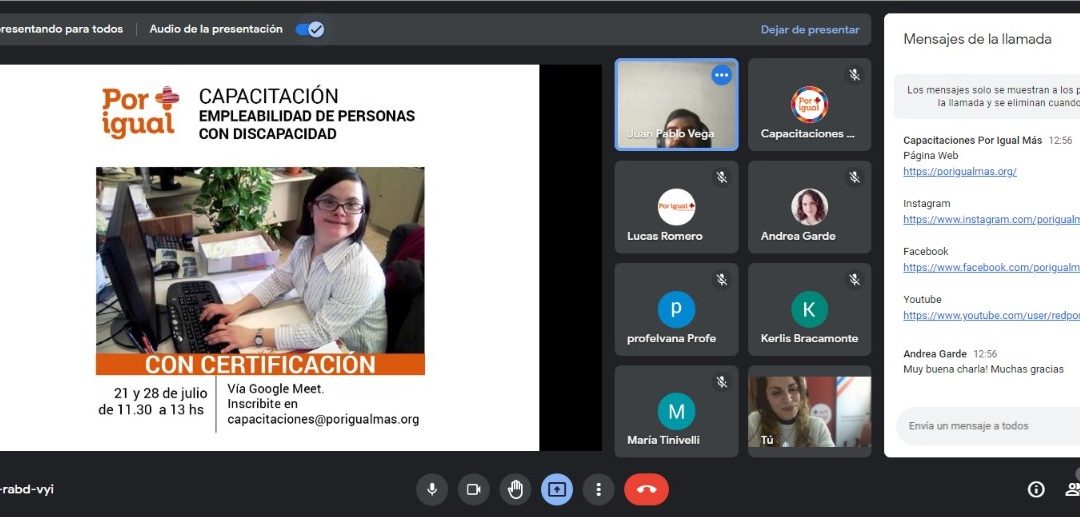
Task: Open the Facebook link in chat
Action: point(991,267)
